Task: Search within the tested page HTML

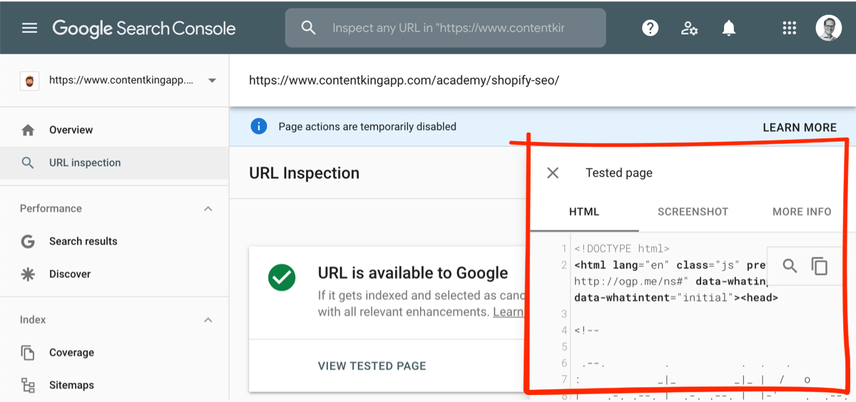Action: 789,266
